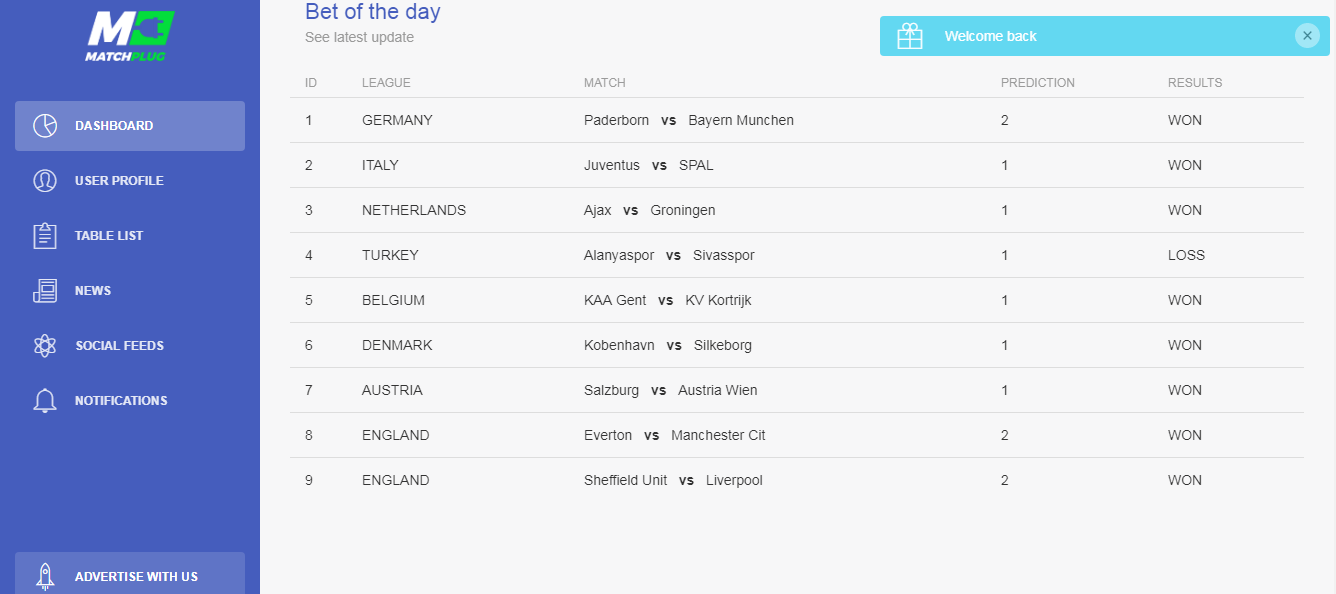
Task: Select the SOCIAL FEEDS menu entry
Action: (130, 346)
